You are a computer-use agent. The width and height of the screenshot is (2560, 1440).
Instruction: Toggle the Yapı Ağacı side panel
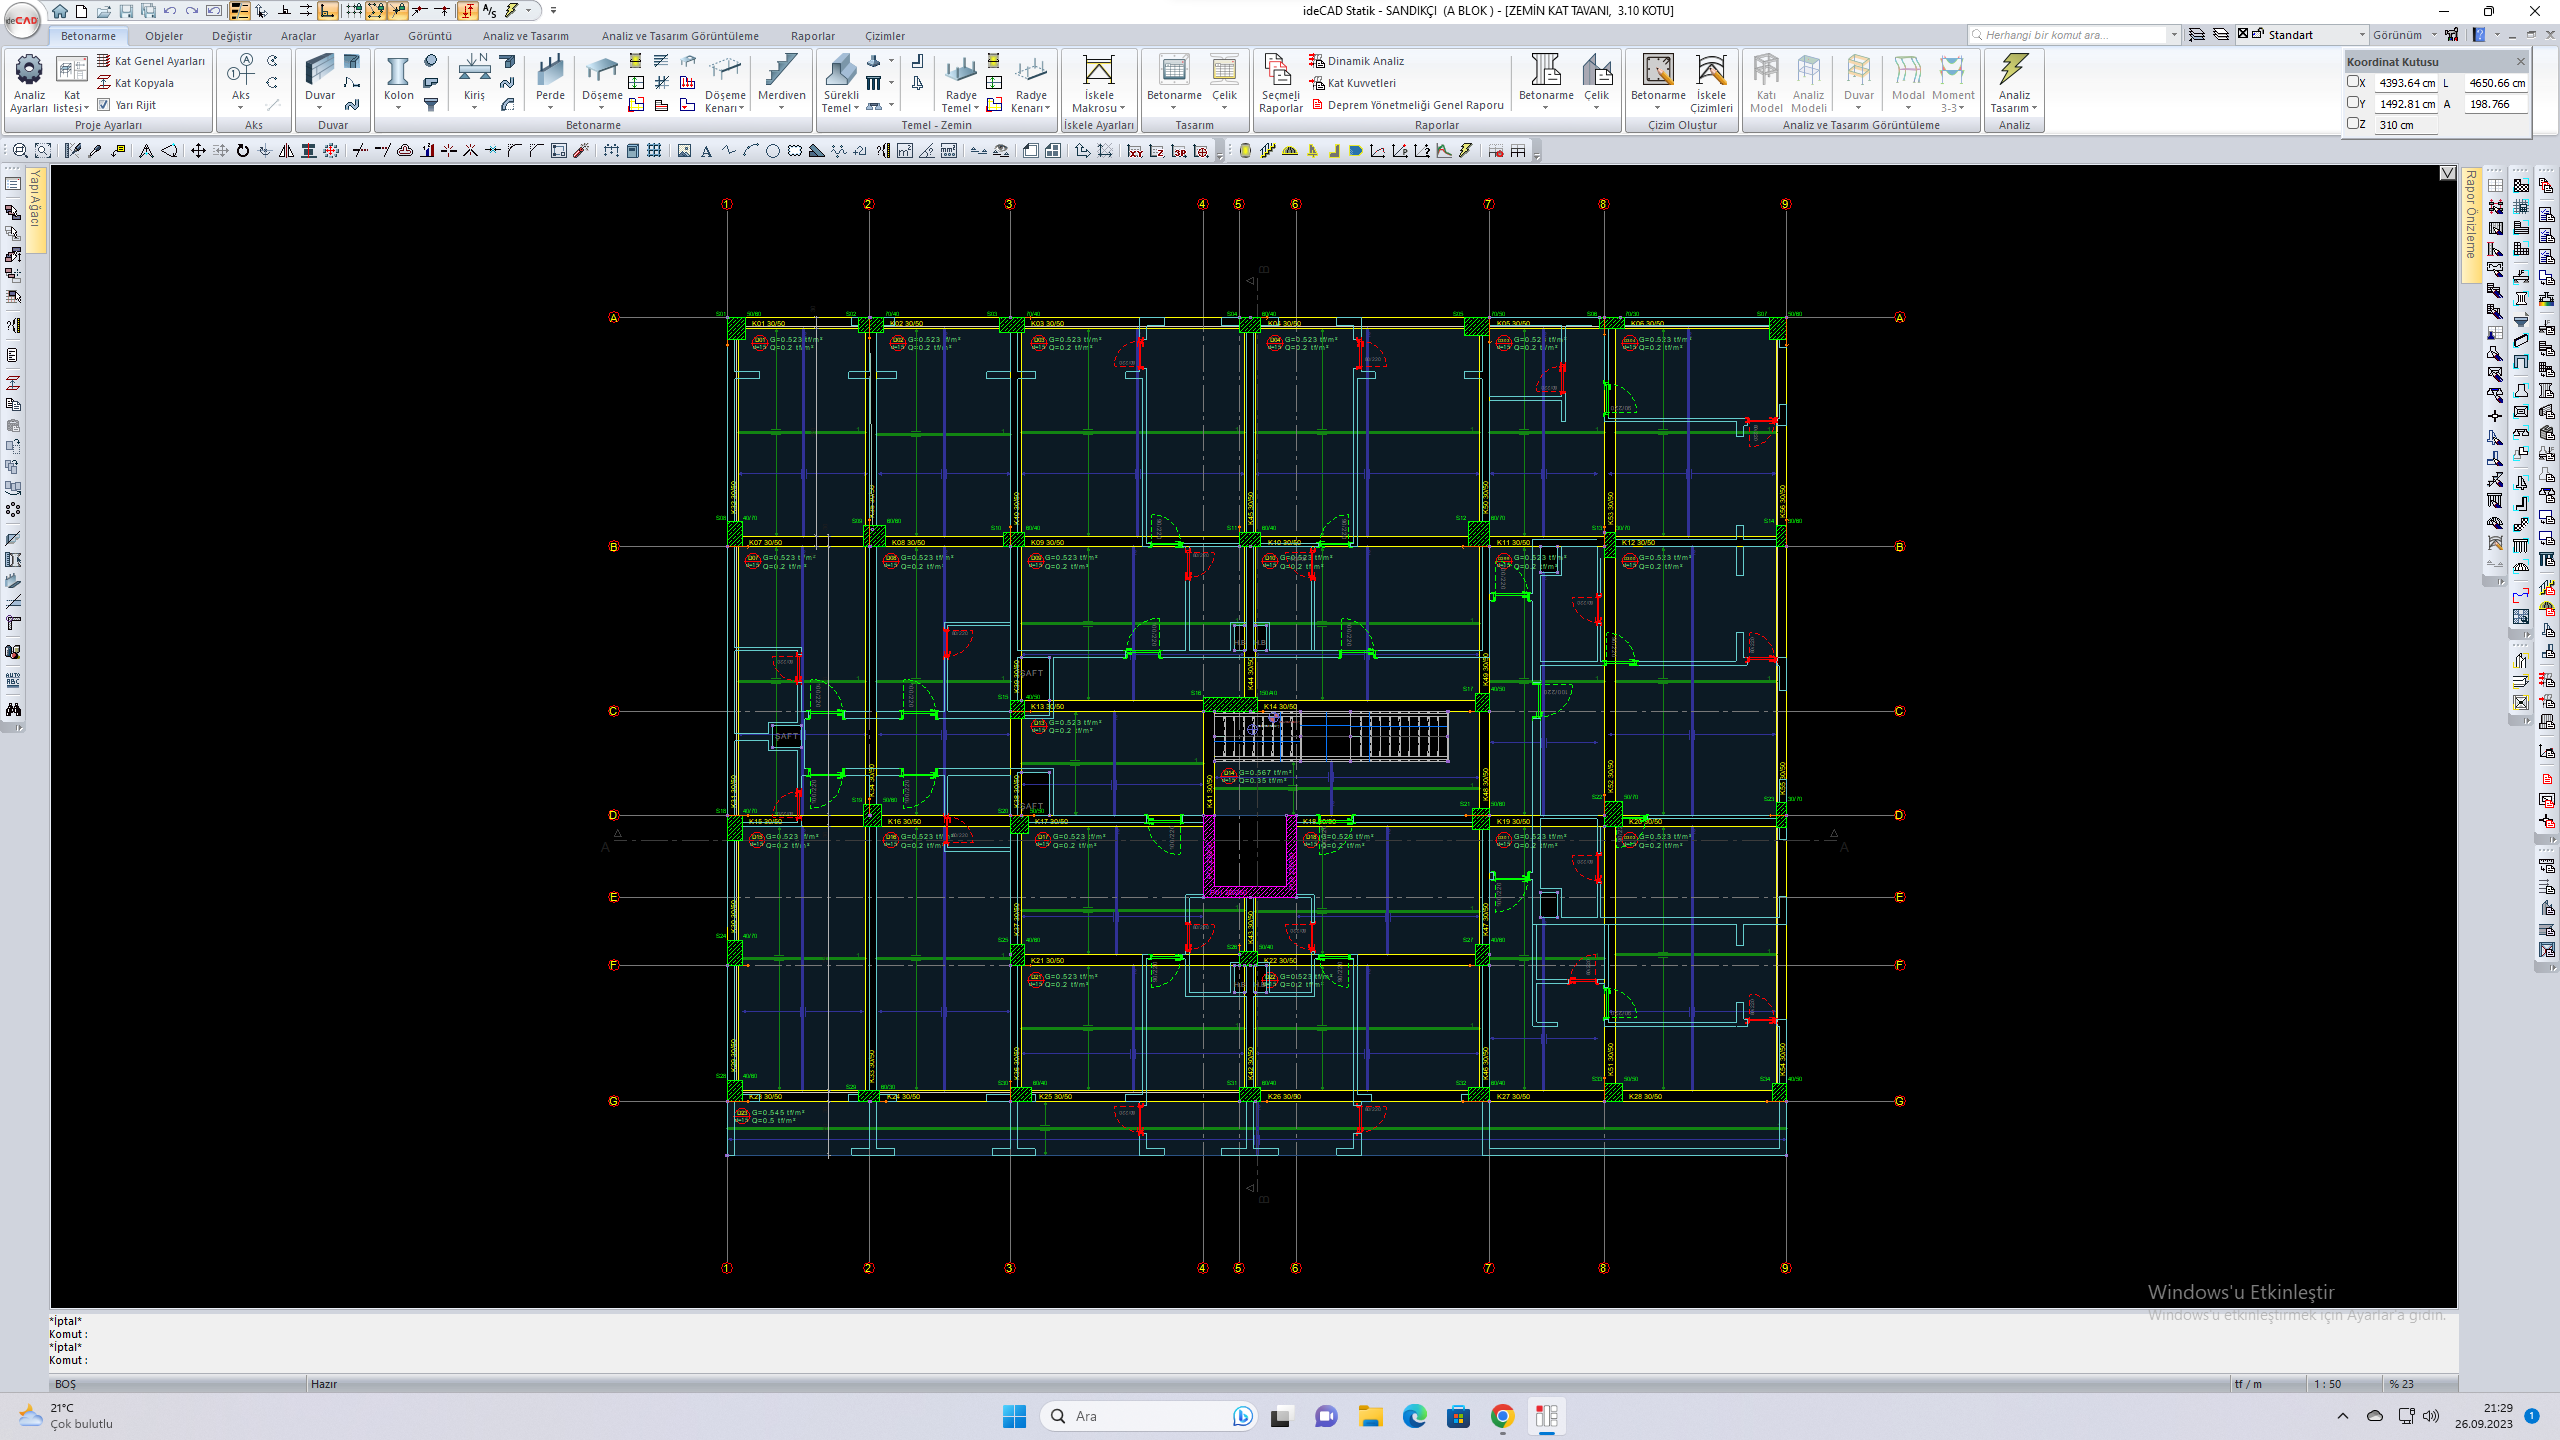(x=36, y=208)
